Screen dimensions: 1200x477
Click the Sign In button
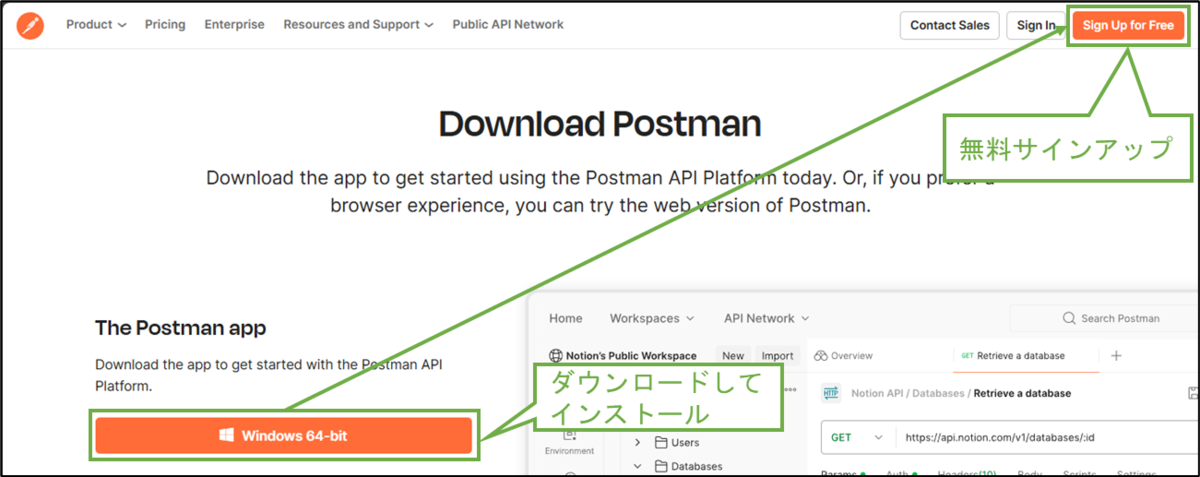point(1036,26)
